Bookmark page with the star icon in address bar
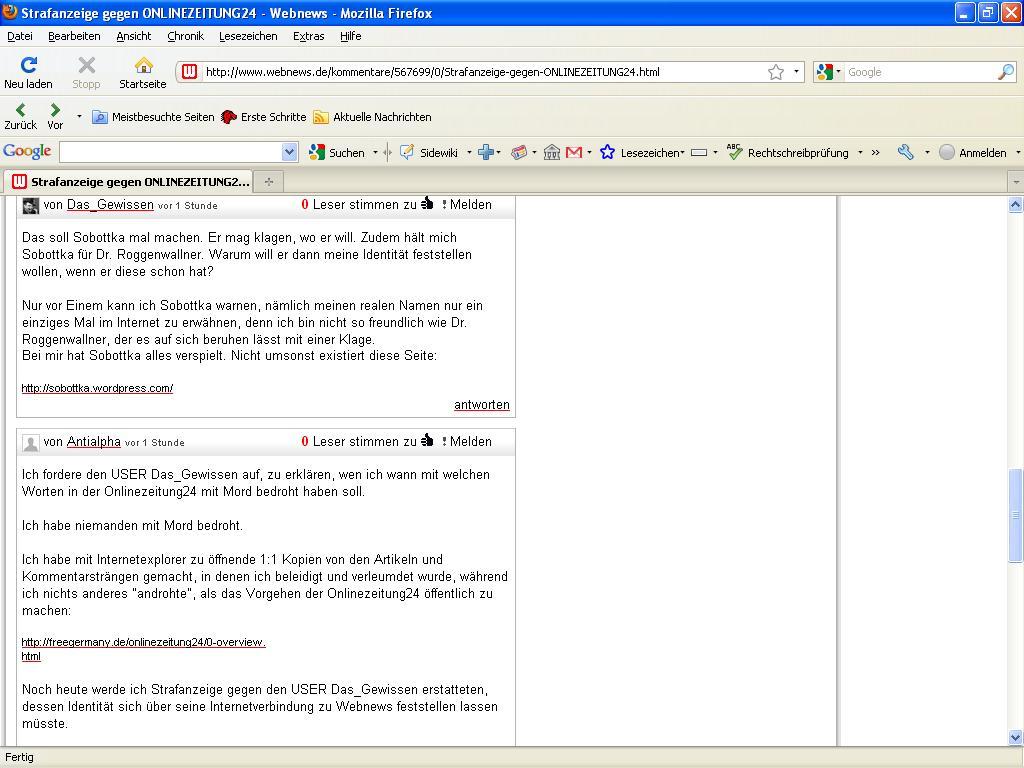This screenshot has width=1024, height=768. click(x=775, y=72)
